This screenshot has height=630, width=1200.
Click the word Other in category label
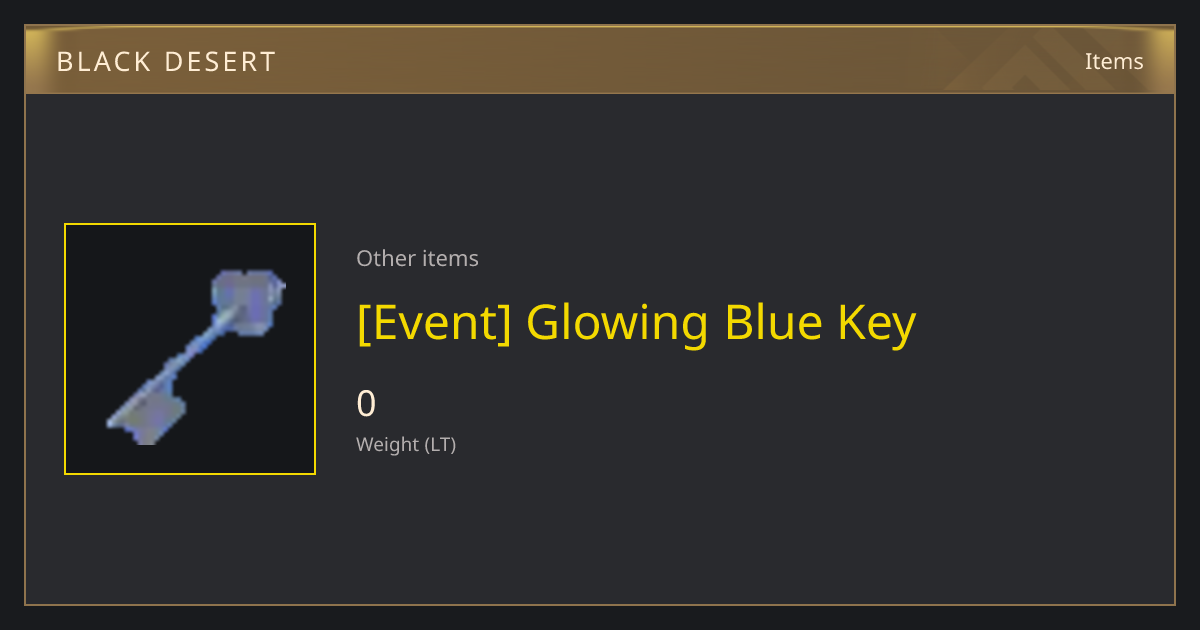point(386,258)
